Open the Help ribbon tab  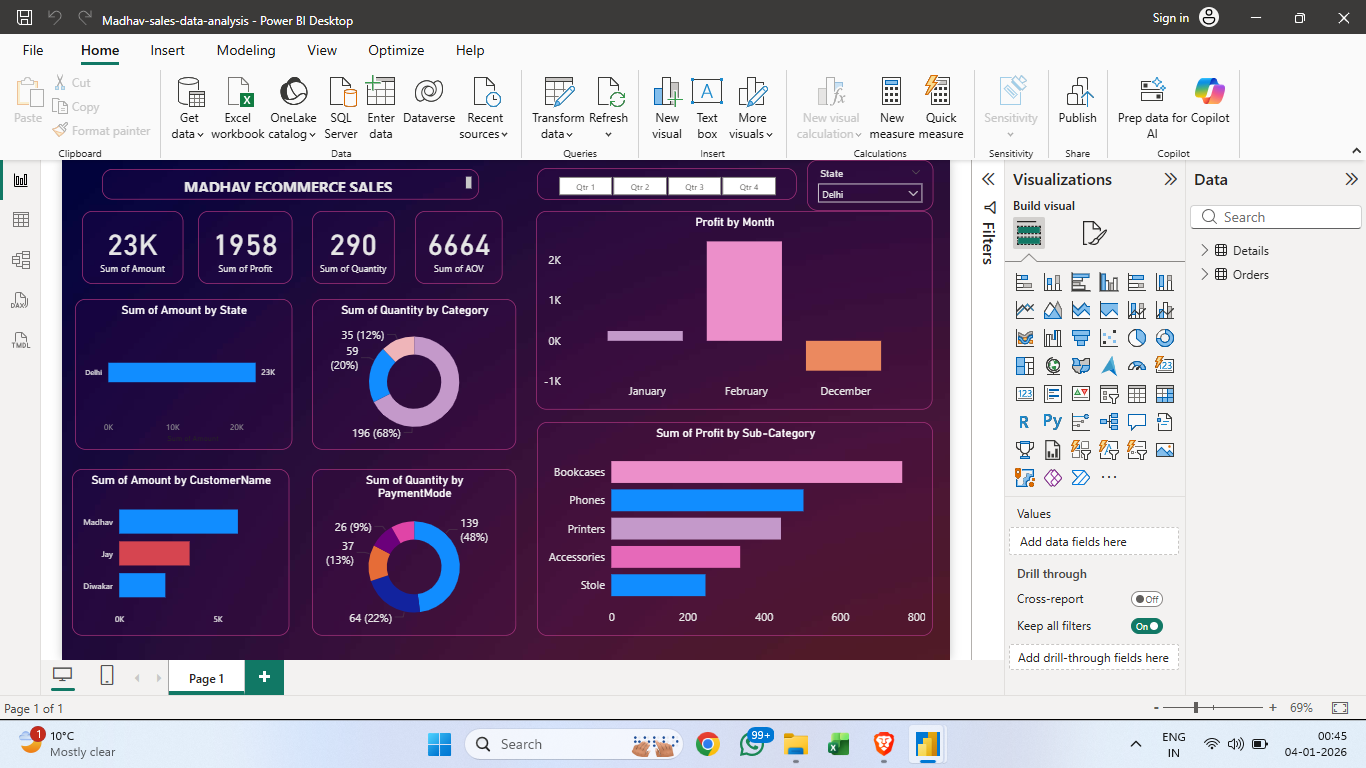pyautogui.click(x=470, y=50)
